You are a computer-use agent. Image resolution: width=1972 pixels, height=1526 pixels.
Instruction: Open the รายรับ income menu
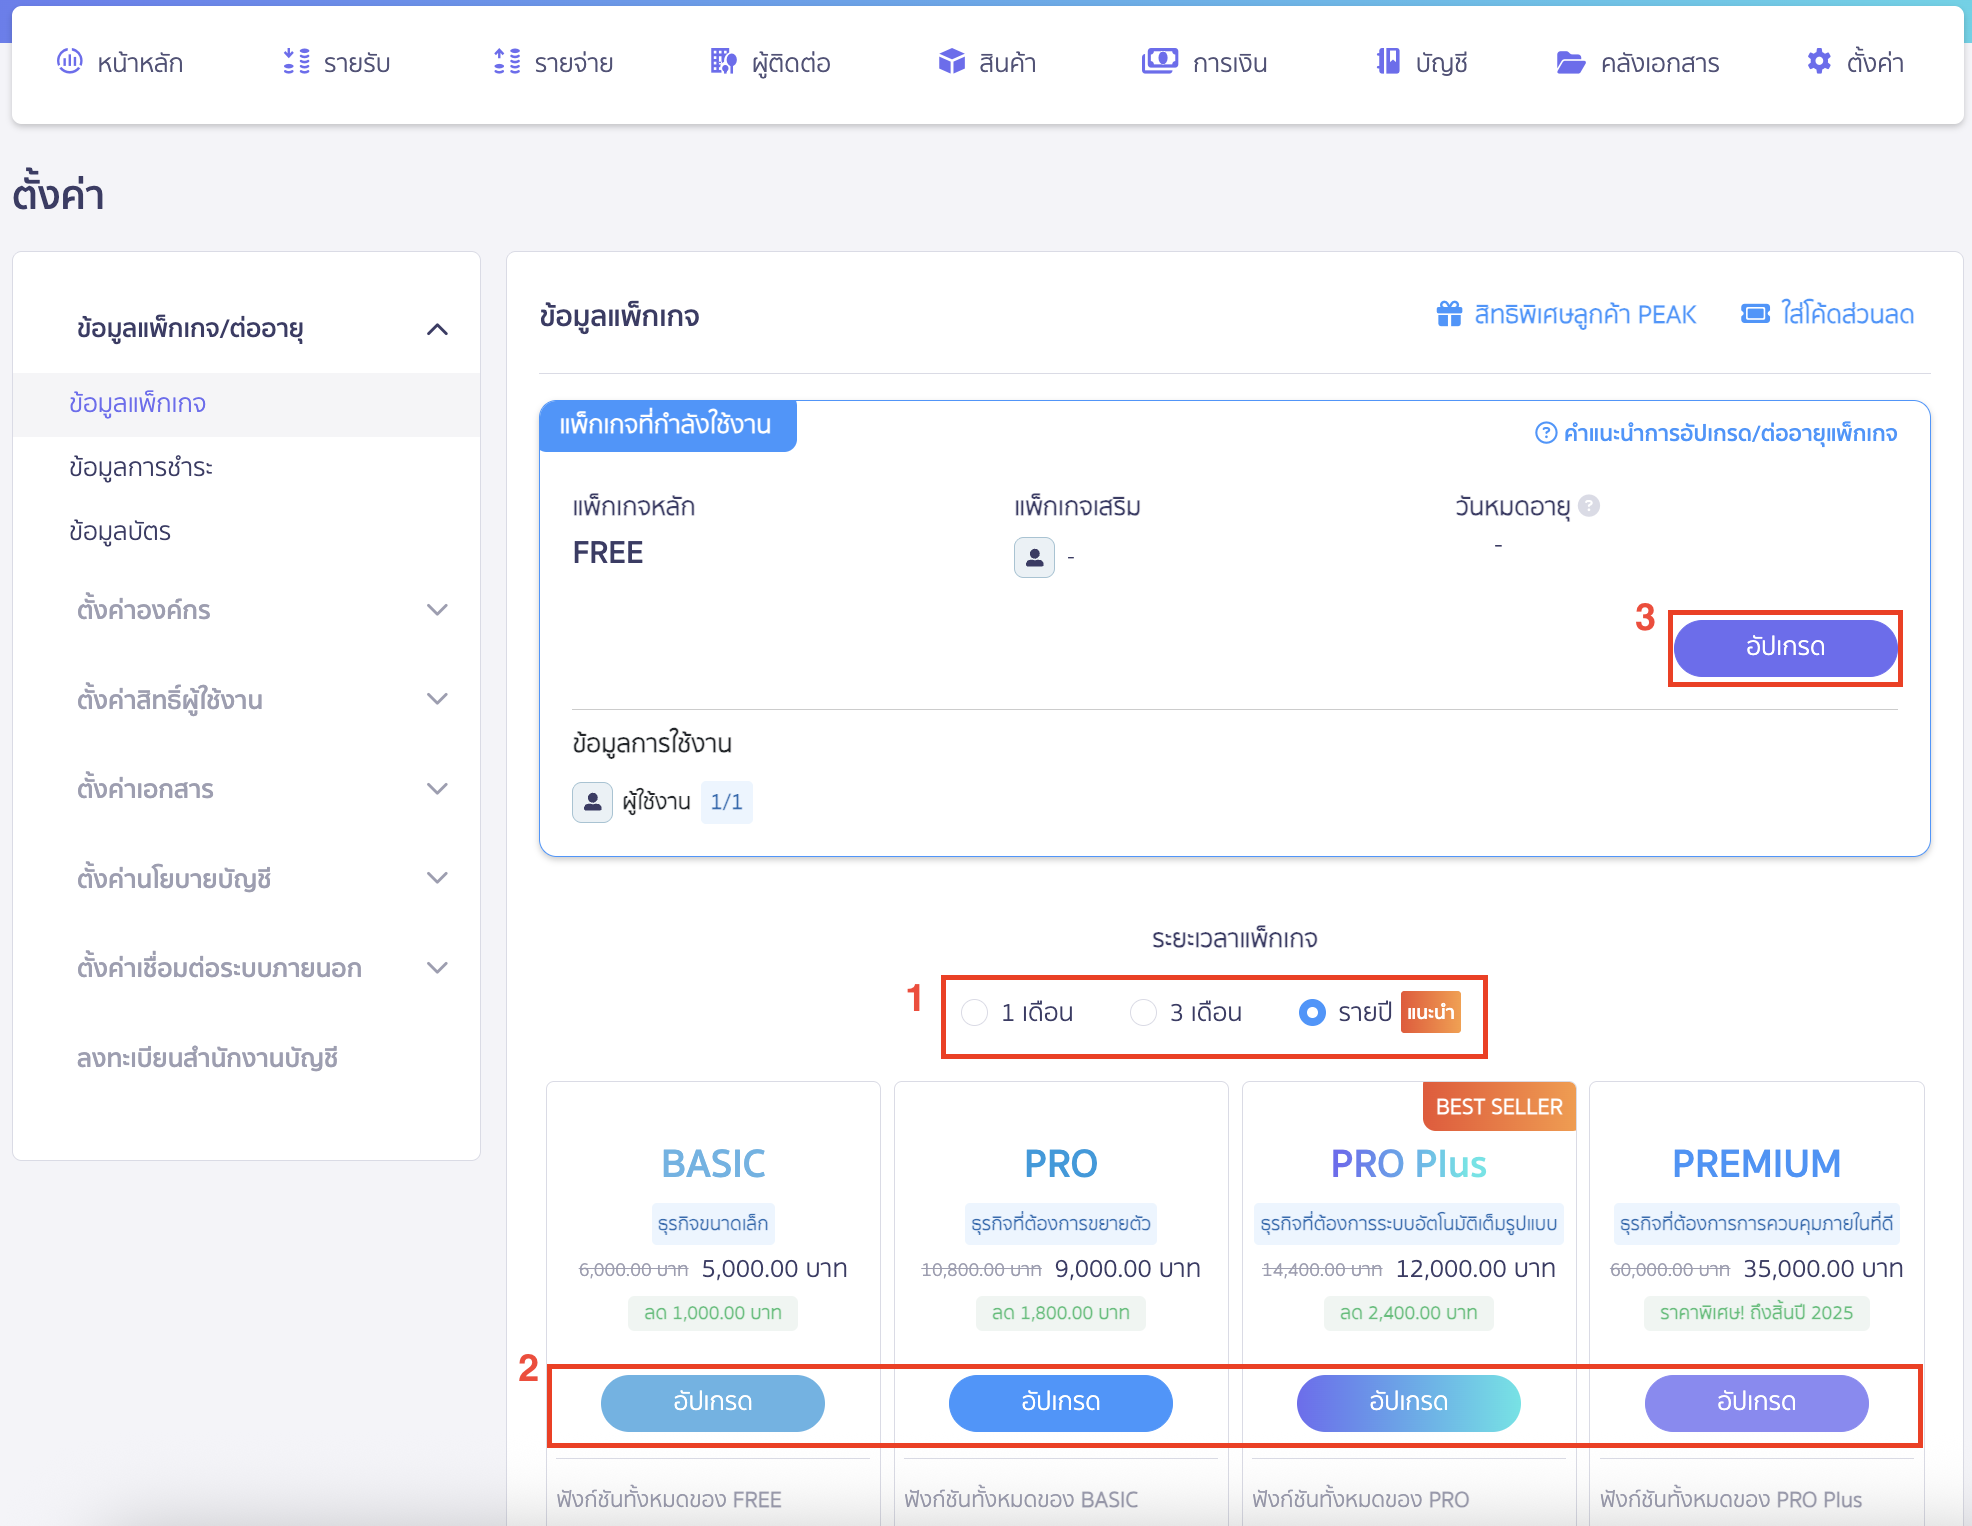click(x=337, y=63)
